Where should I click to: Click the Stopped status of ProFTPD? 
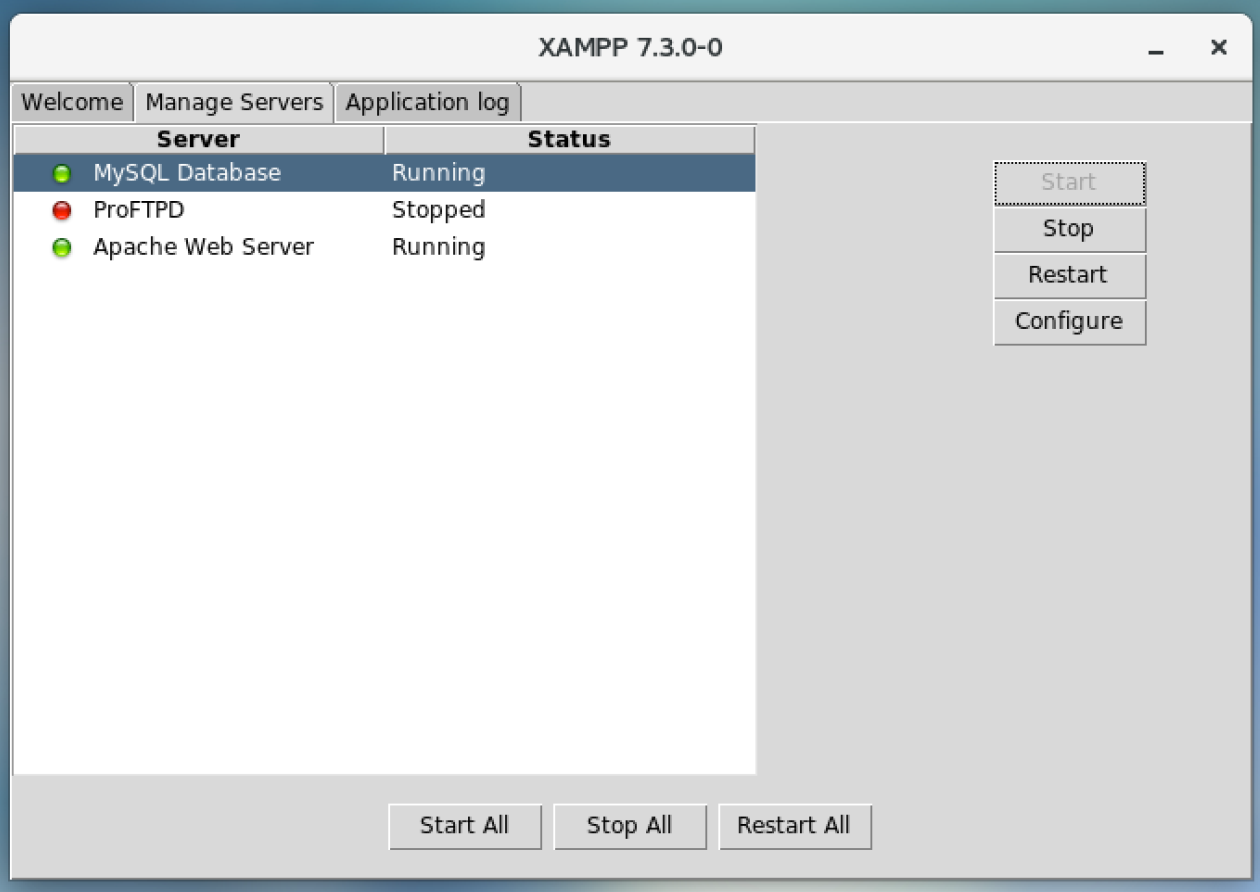438,210
